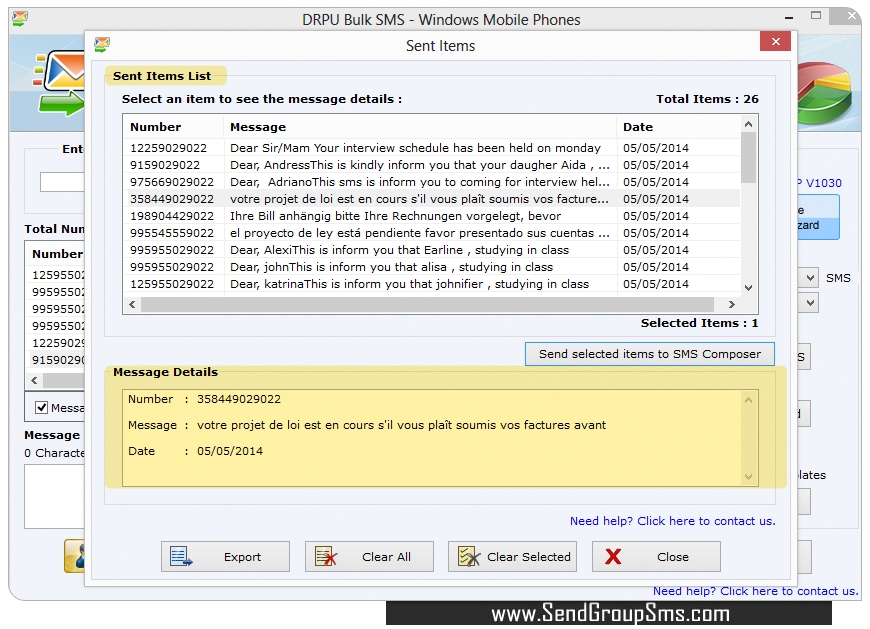
Task: Click the number 358449029022 in Message Details
Action: 239,399
